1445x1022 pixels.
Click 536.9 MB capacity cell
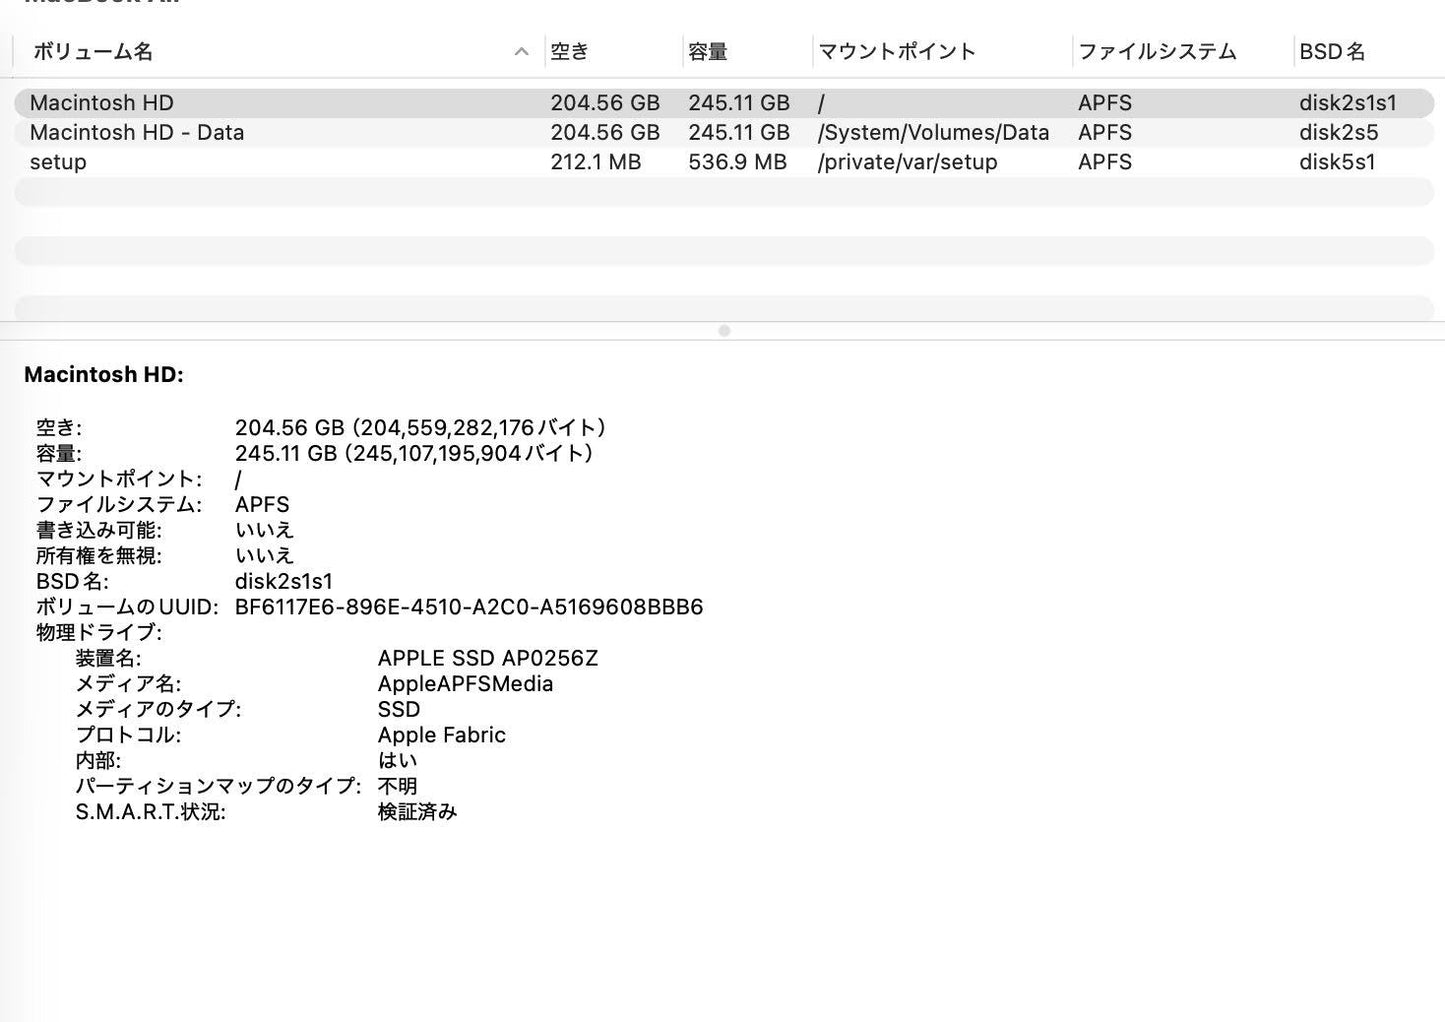tap(737, 162)
